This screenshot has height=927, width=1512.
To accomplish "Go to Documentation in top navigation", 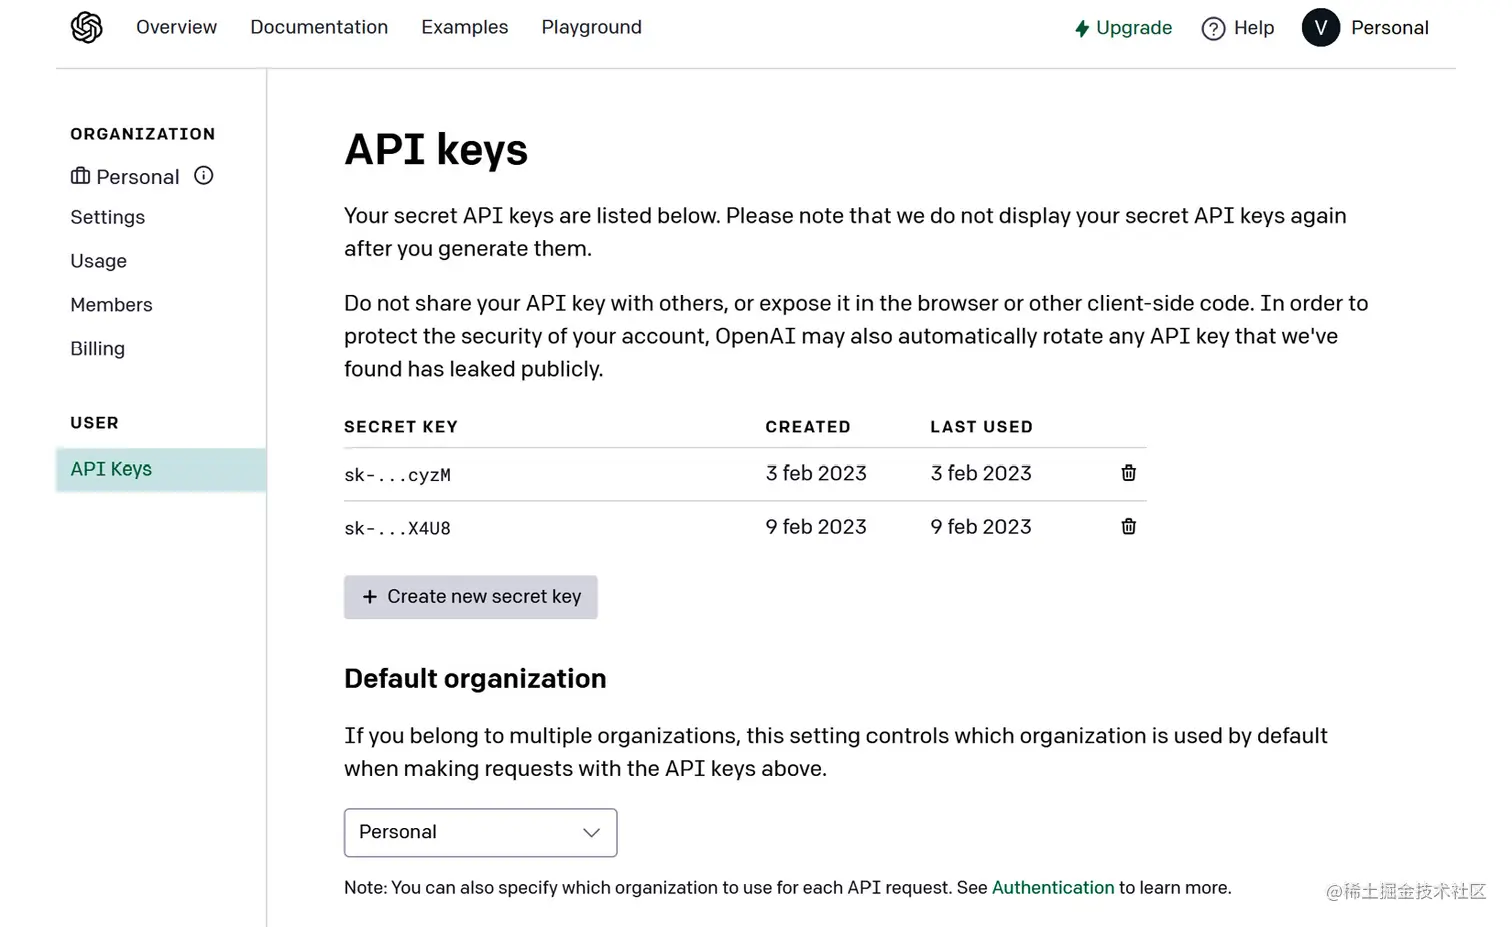I will (x=319, y=27).
